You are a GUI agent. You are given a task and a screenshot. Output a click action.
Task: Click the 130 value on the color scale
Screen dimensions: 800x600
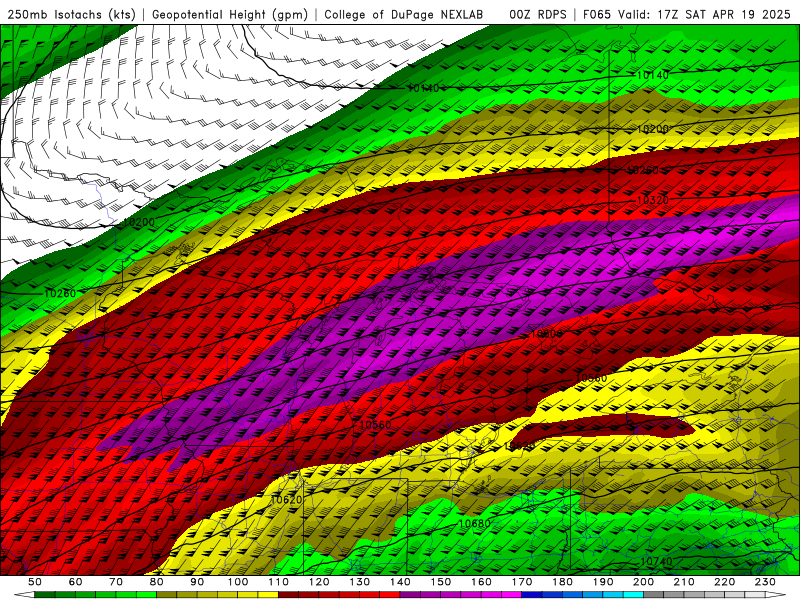tap(360, 582)
